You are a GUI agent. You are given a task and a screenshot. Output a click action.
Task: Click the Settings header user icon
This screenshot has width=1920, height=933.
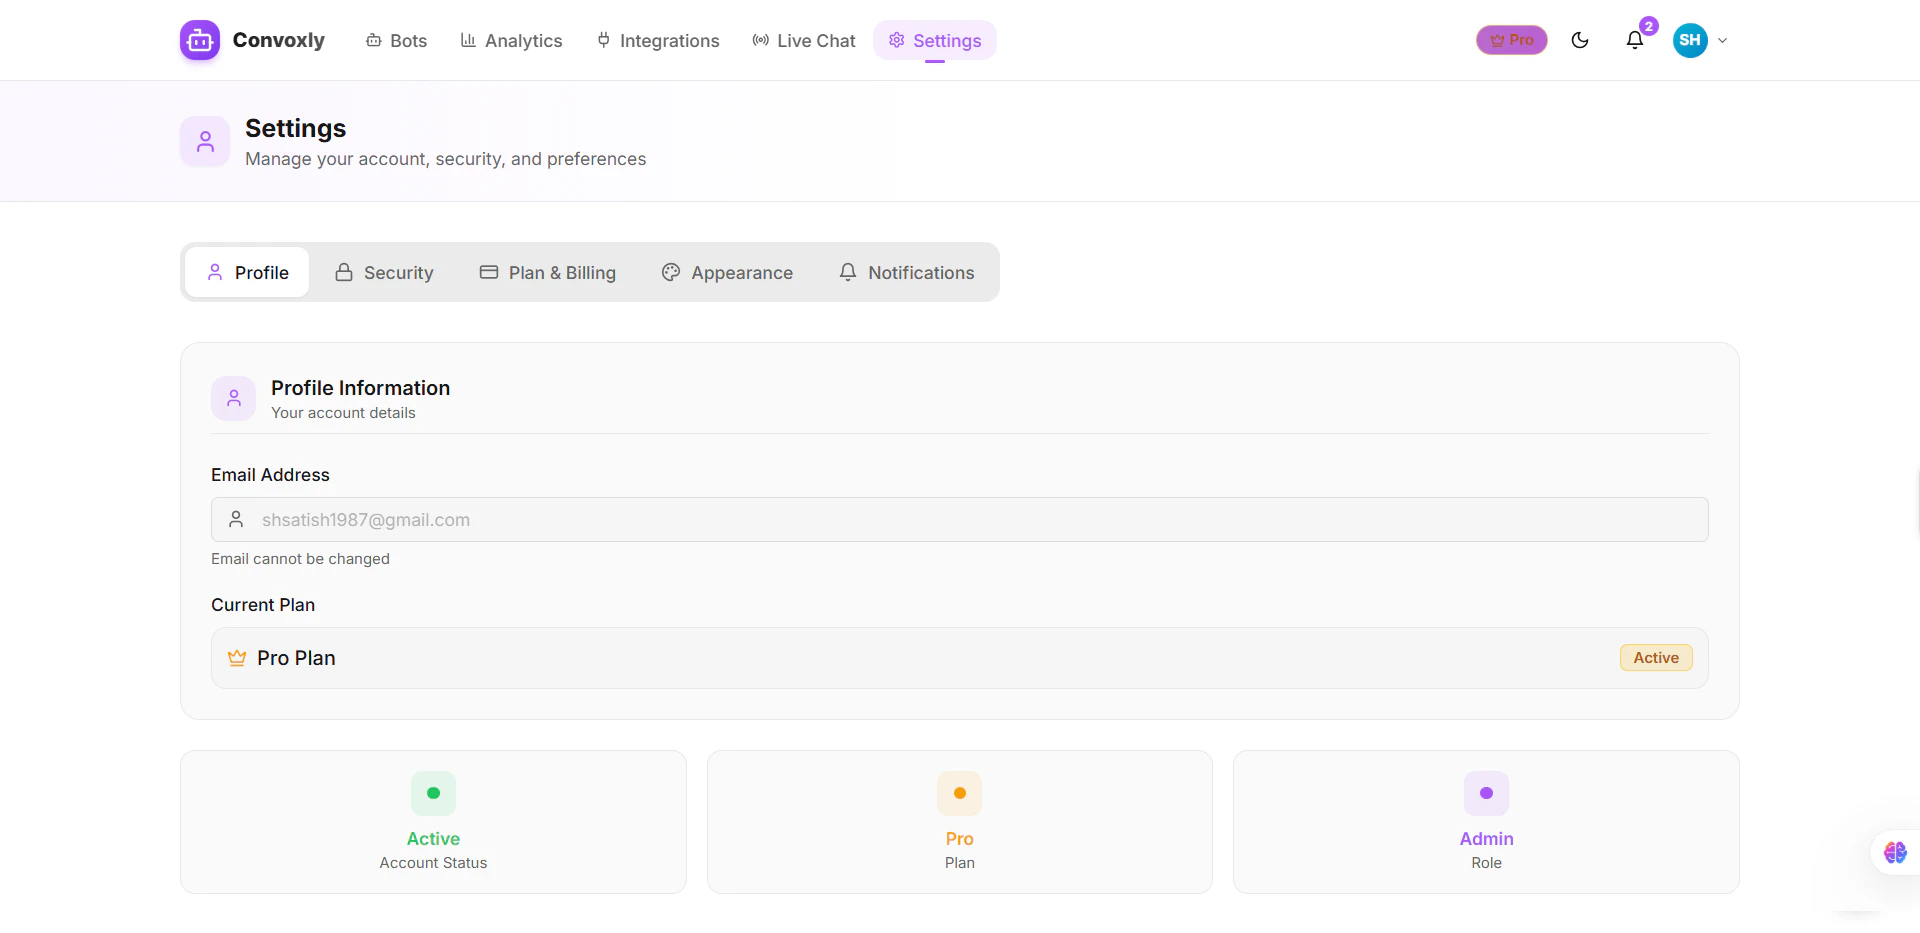(x=205, y=141)
